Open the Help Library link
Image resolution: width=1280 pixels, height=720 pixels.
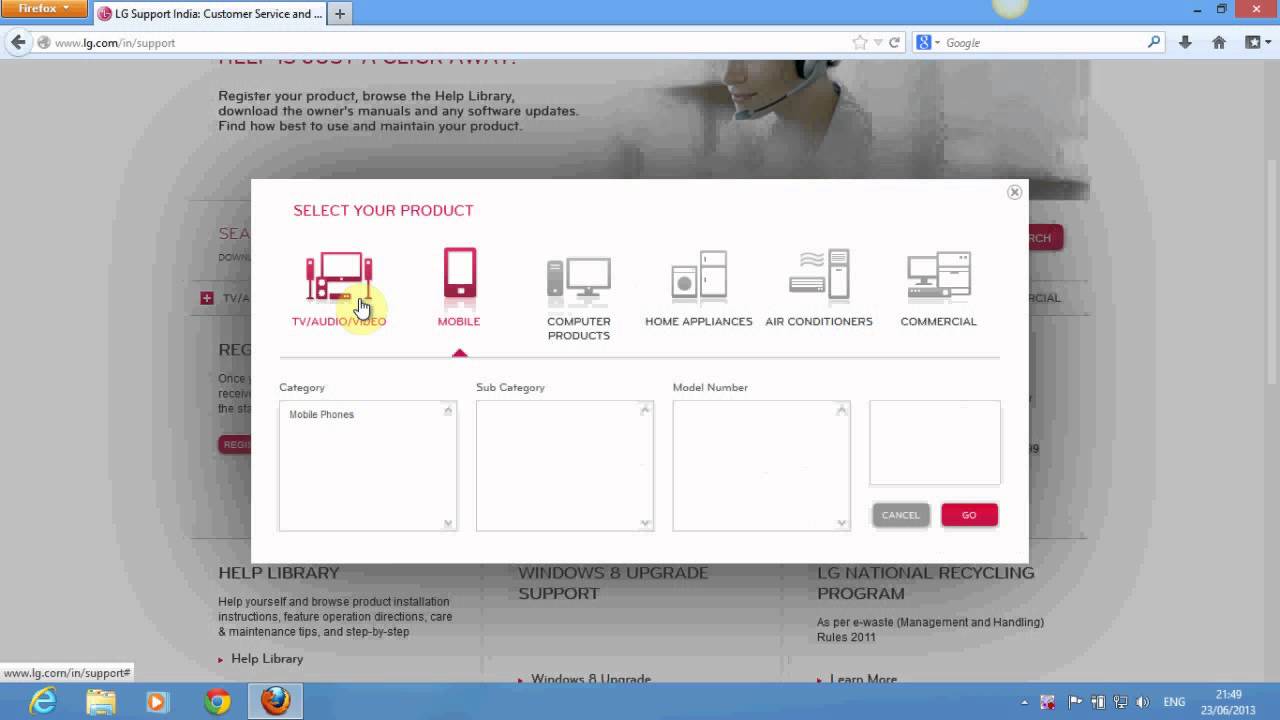tap(267, 659)
